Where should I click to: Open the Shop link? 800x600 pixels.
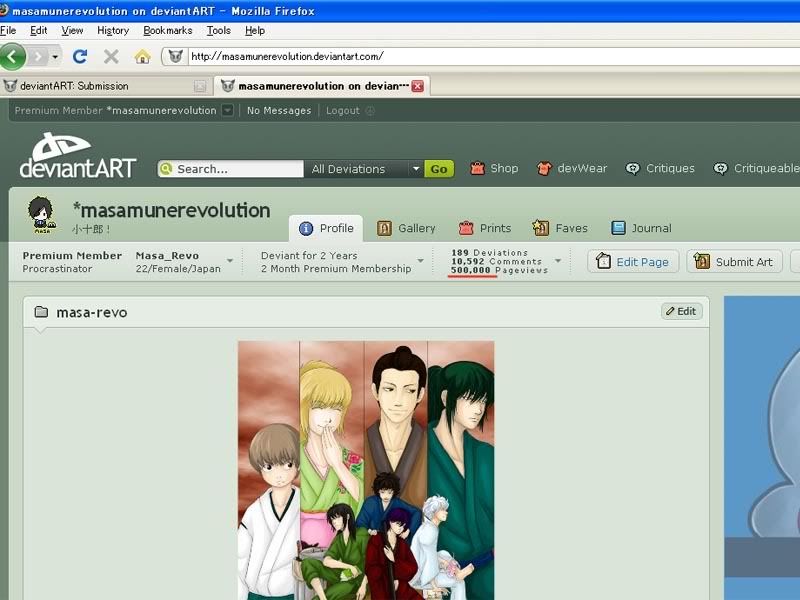click(x=504, y=168)
